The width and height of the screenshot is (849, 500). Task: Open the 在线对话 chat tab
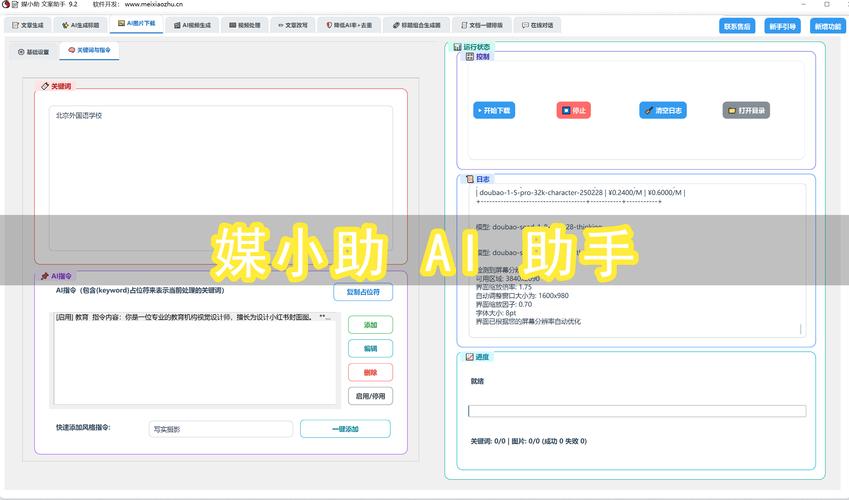tap(537, 25)
